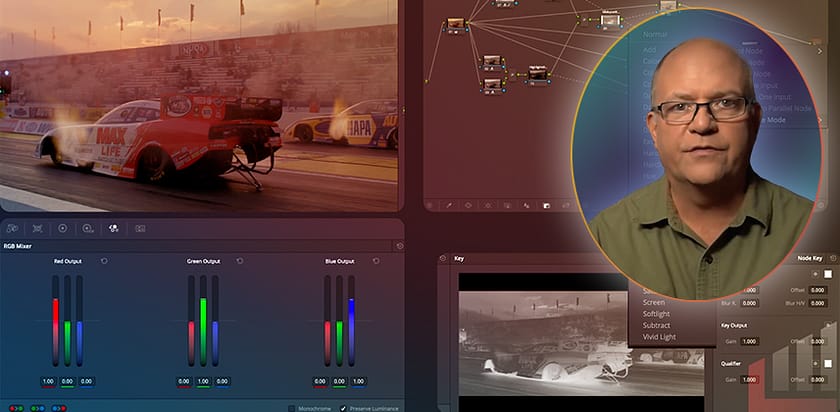Reset the Green Output channel
The height and width of the screenshot is (412, 840).
(x=239, y=261)
